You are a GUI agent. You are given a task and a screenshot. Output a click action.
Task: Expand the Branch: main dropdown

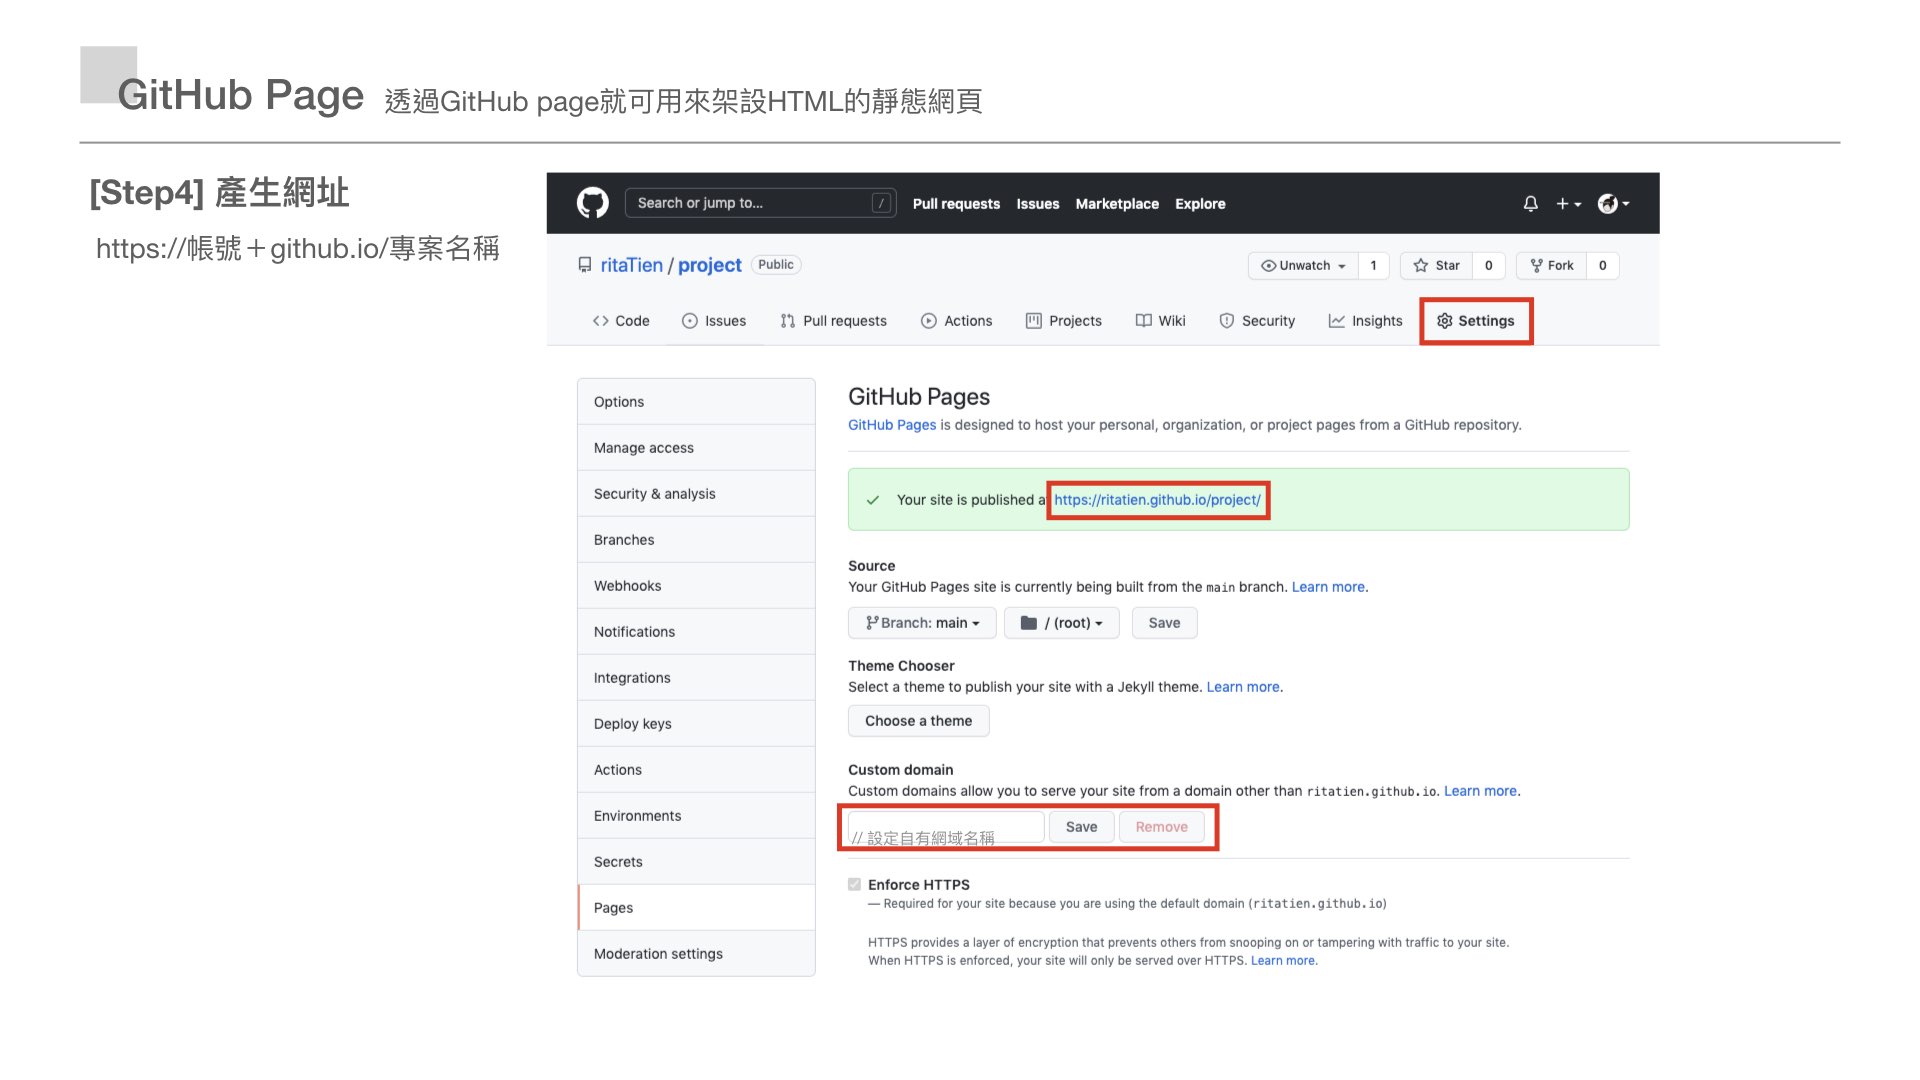(x=922, y=623)
